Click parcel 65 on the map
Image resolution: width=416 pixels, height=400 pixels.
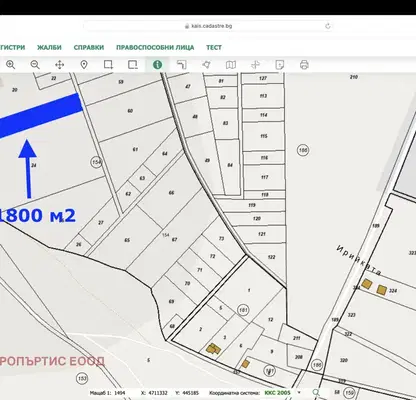(x=127, y=240)
